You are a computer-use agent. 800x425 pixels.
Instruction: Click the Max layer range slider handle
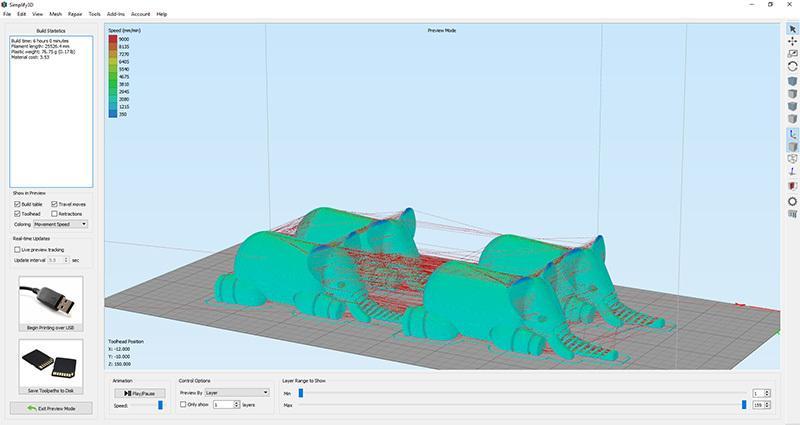(743, 405)
